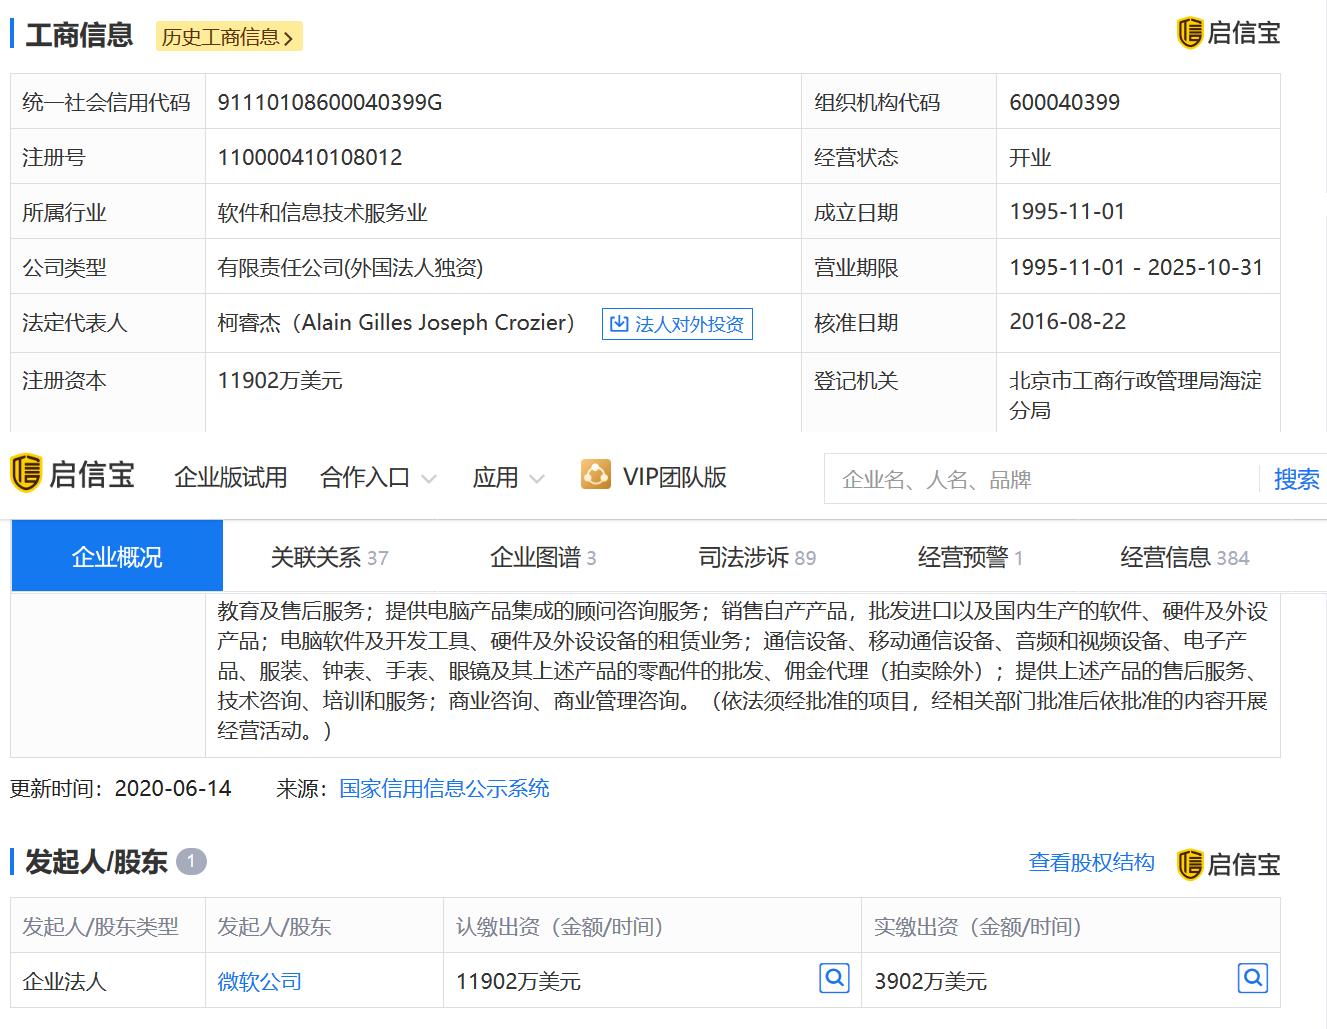Click the VIP团队版 crown icon

pyautogui.click(x=596, y=474)
